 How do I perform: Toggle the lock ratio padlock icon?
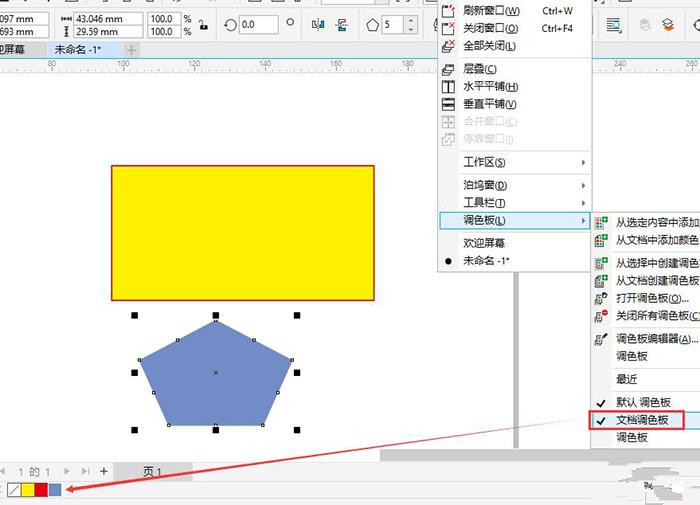click(203, 25)
